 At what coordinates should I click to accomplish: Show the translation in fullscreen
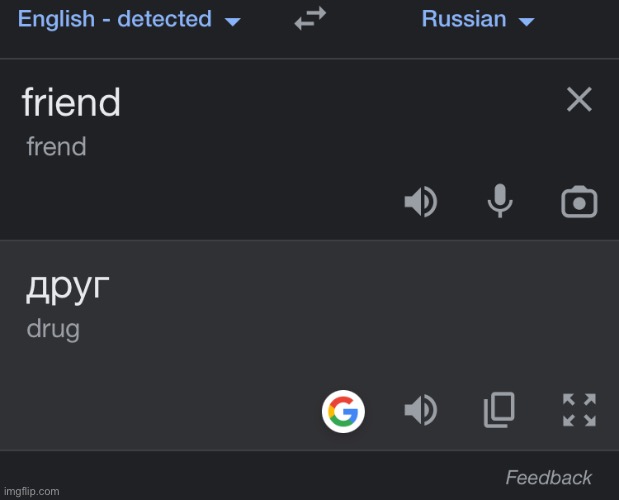[579, 409]
